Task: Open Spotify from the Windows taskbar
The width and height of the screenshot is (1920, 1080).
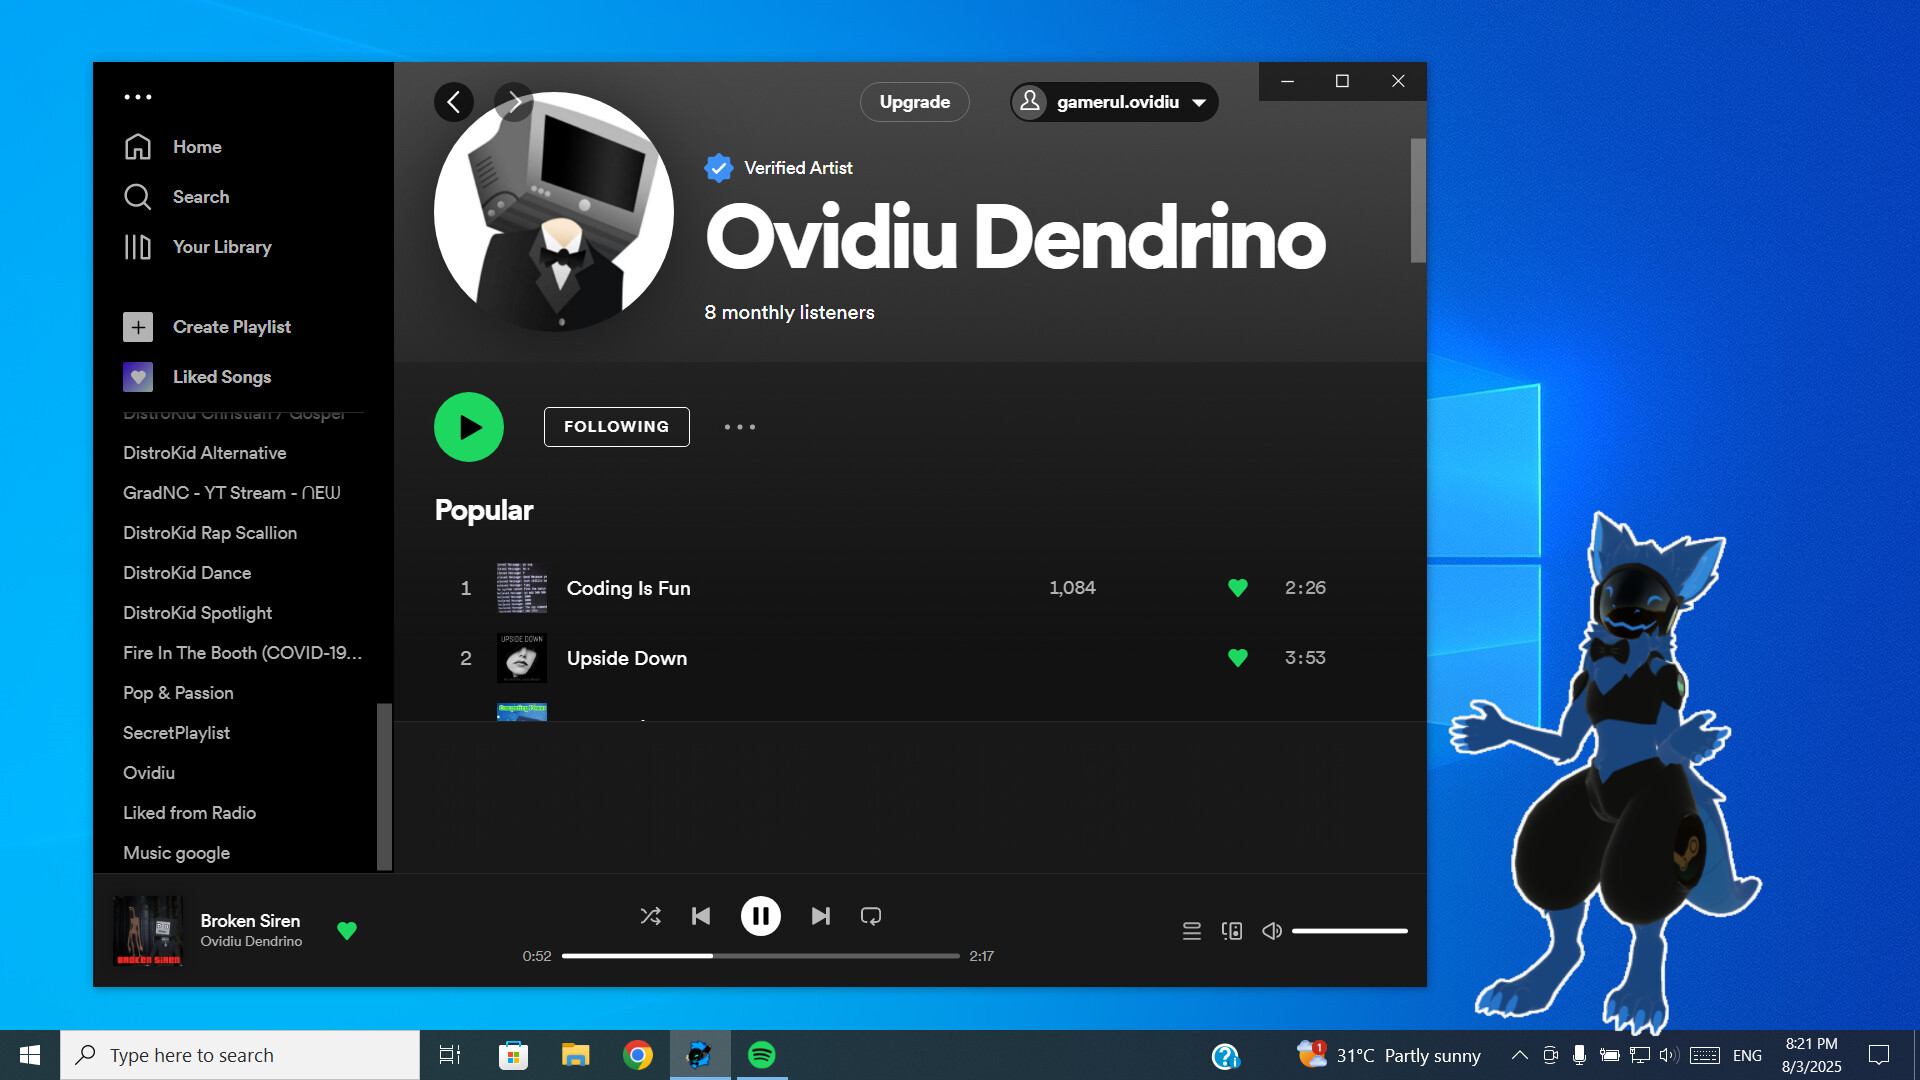Action: (761, 1055)
